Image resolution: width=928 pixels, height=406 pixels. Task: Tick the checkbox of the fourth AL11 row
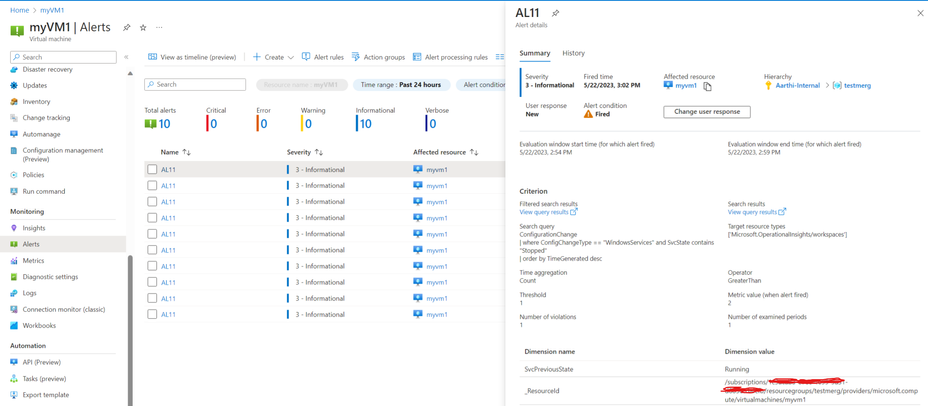(x=152, y=218)
